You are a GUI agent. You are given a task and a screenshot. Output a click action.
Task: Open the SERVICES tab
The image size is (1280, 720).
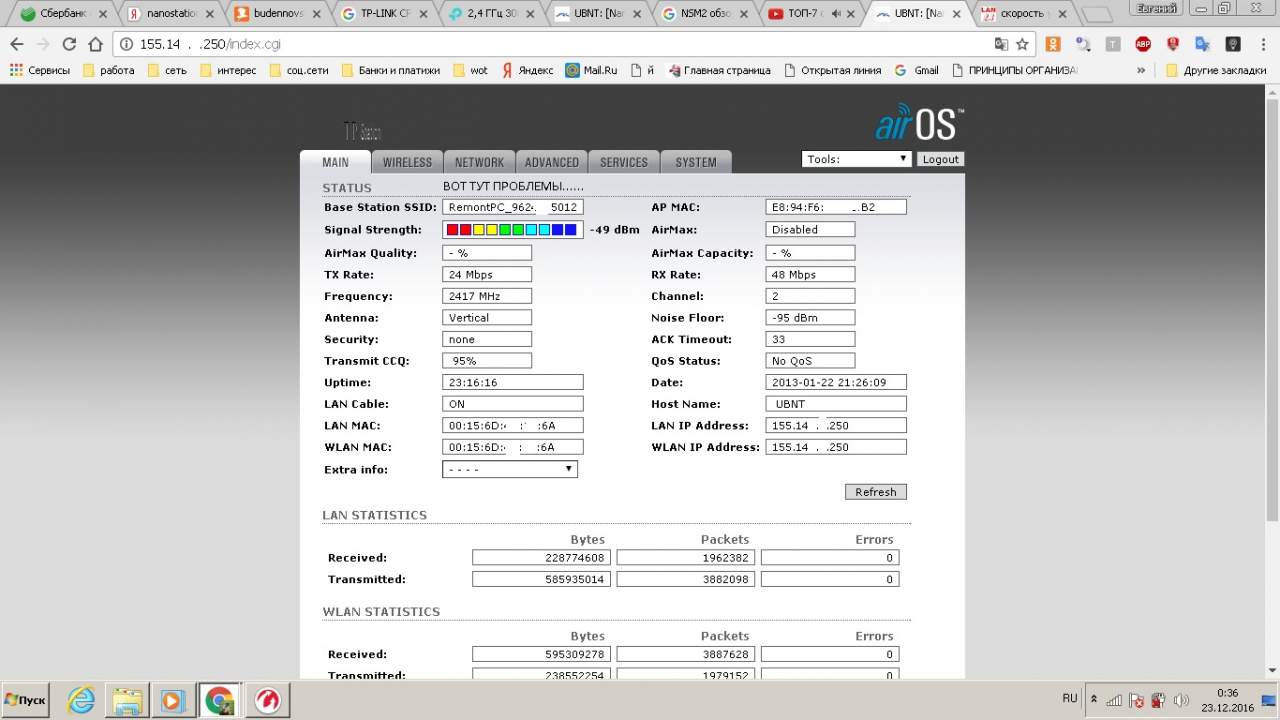pos(623,162)
